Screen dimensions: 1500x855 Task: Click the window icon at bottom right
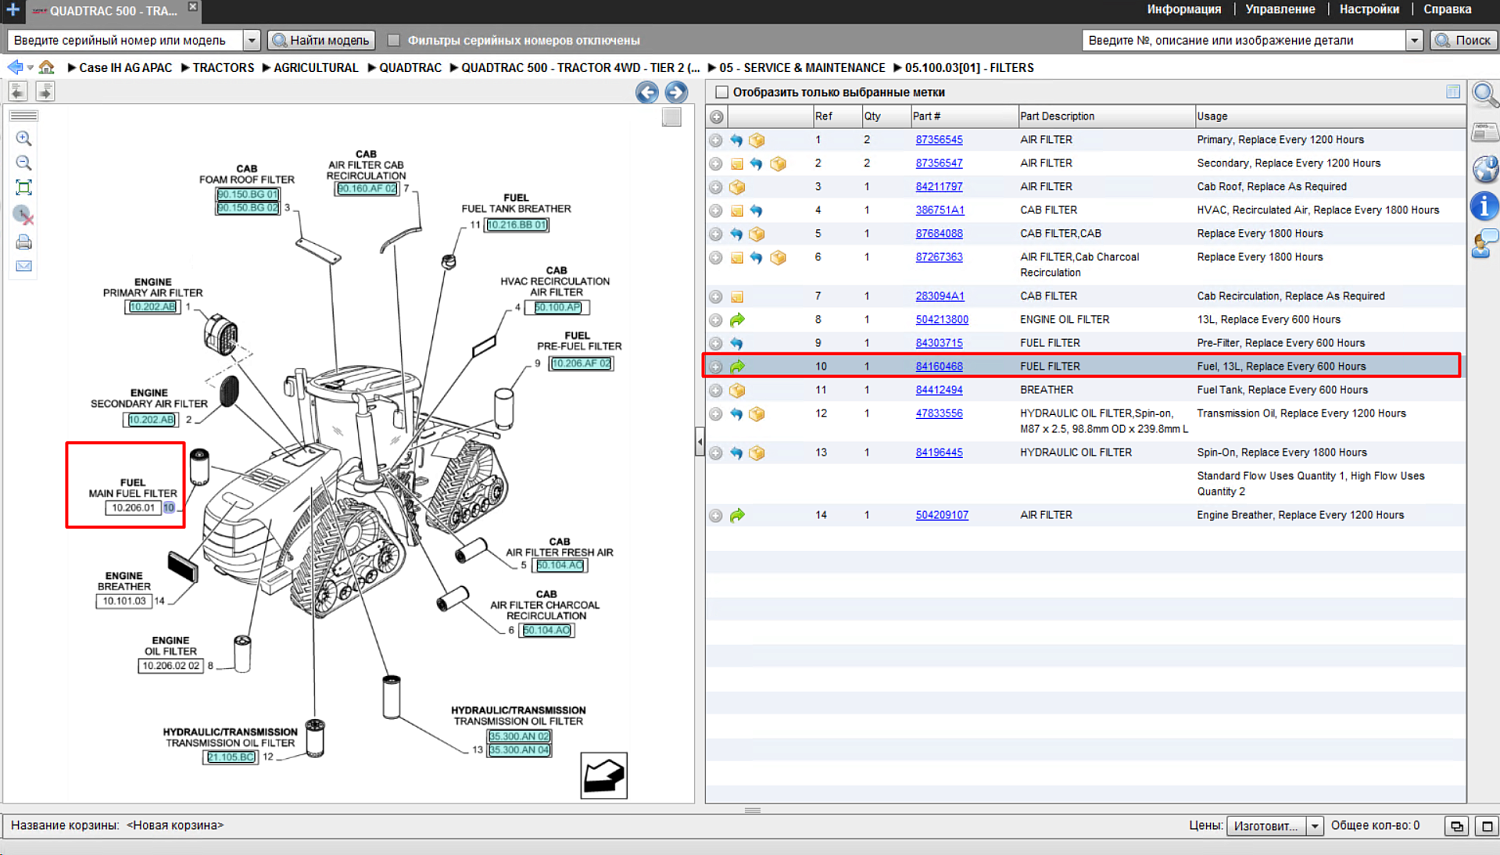pos(1487,826)
